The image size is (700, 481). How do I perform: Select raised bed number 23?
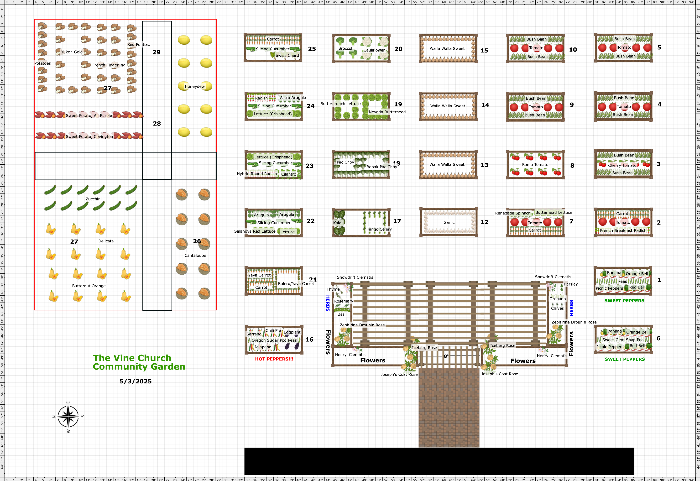tap(274, 164)
